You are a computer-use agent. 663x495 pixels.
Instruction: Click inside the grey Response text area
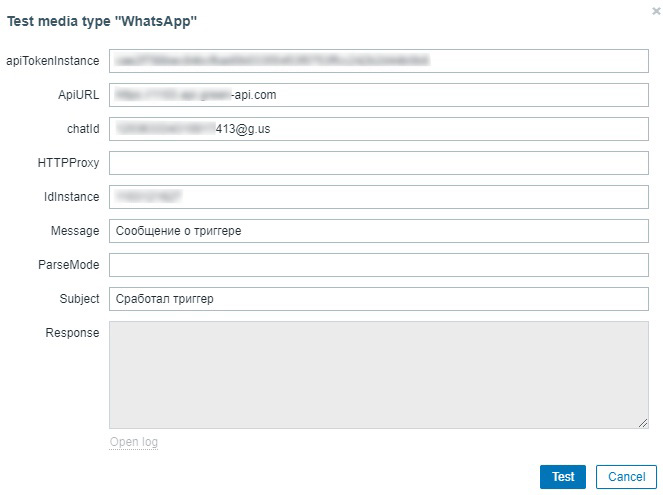coord(378,374)
